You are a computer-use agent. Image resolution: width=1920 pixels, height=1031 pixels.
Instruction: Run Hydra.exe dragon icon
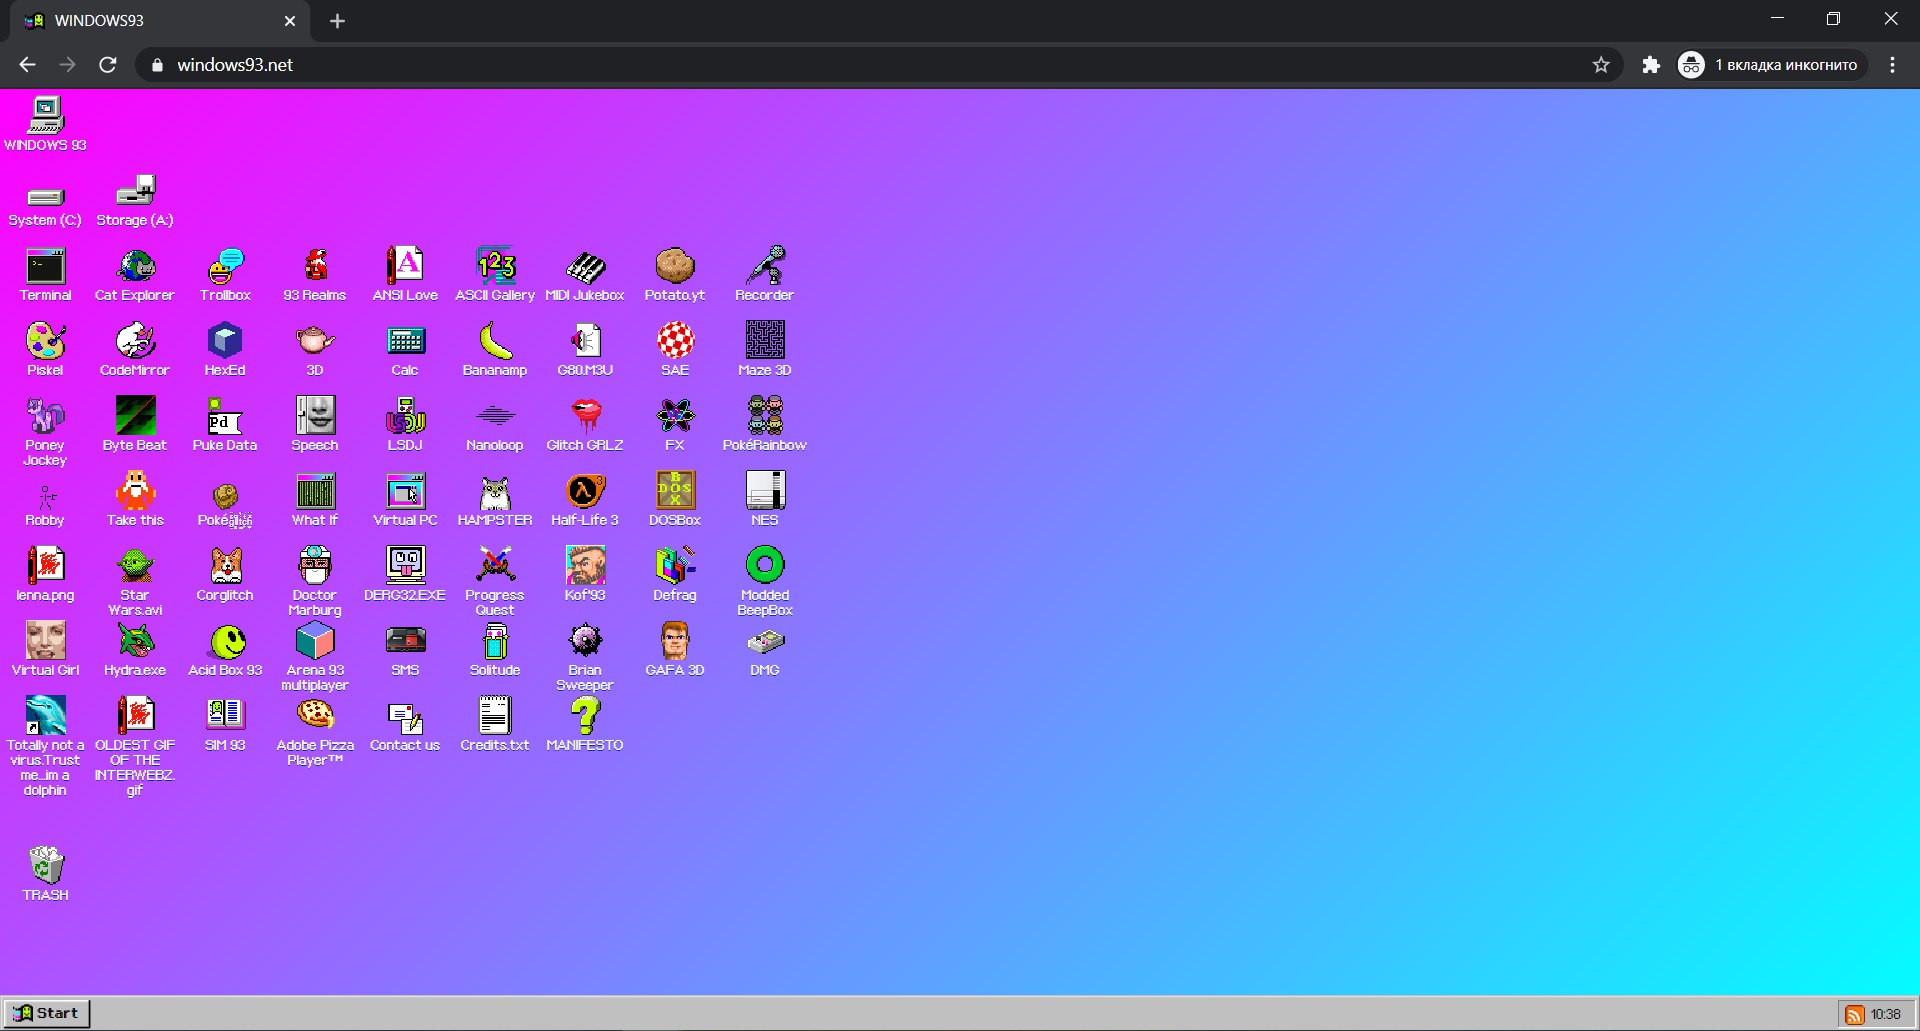(x=135, y=649)
